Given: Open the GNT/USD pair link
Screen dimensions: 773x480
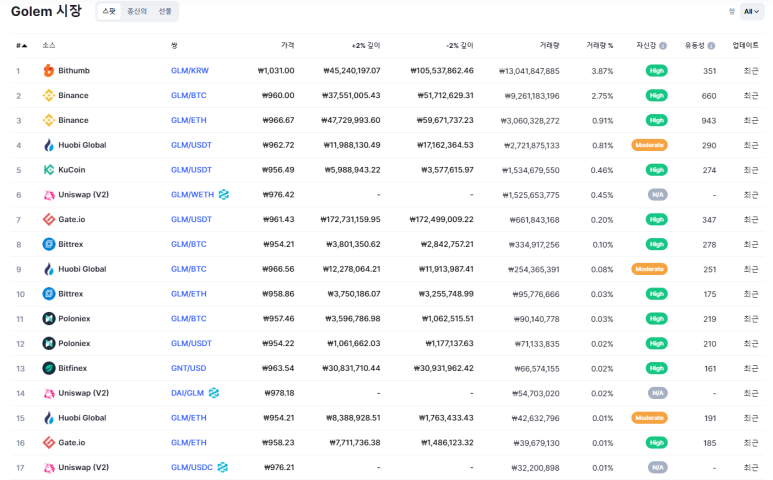Looking at the screenshot, I should coord(188,368).
